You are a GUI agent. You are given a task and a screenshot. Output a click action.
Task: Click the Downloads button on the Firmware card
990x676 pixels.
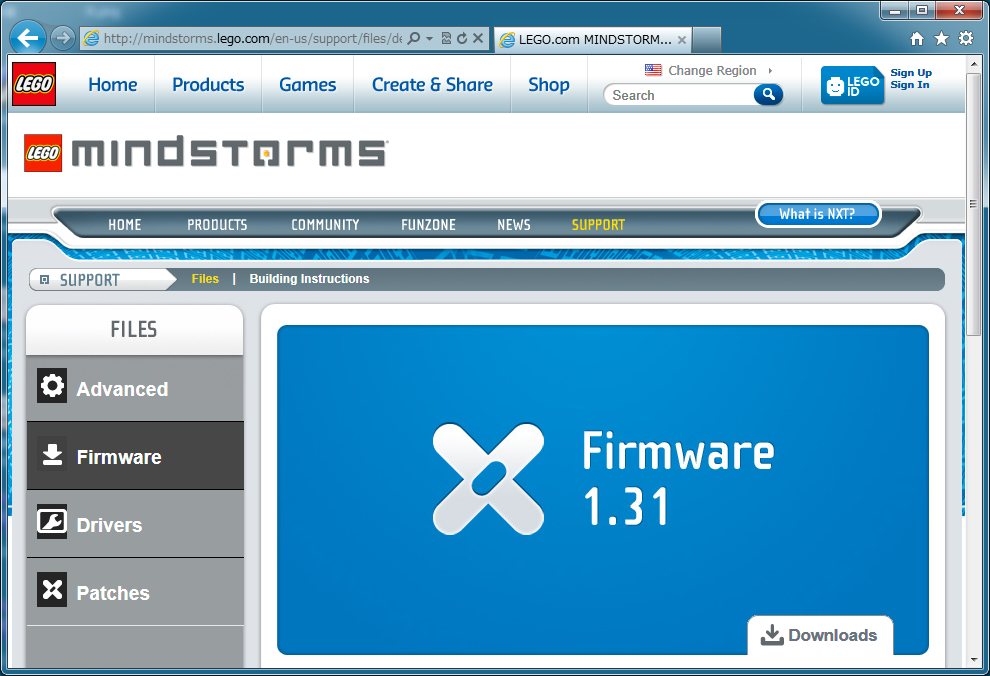[820, 635]
